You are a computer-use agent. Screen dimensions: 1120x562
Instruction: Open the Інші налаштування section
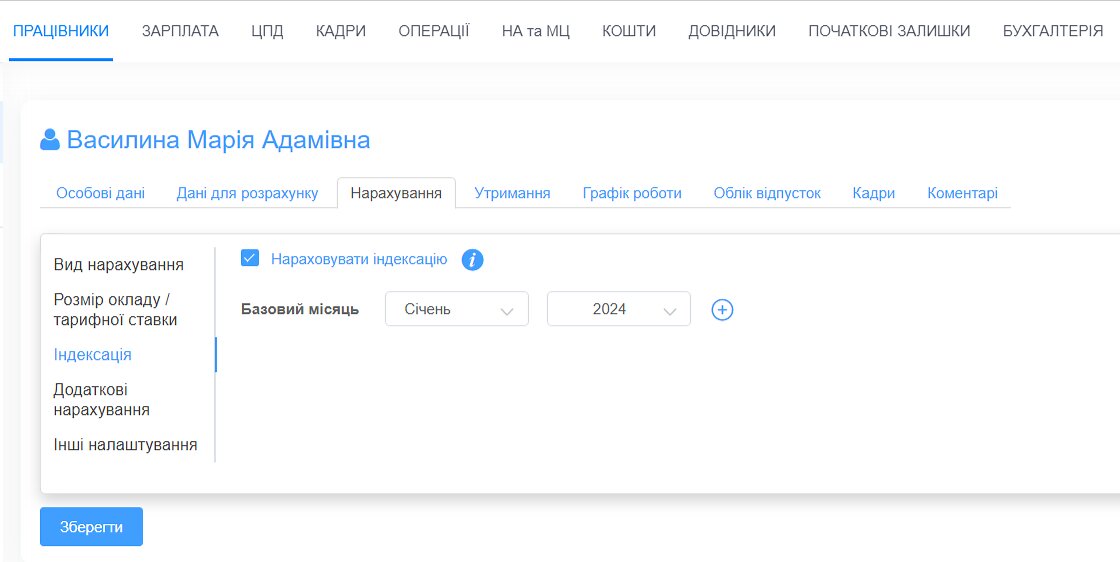[x=125, y=444]
